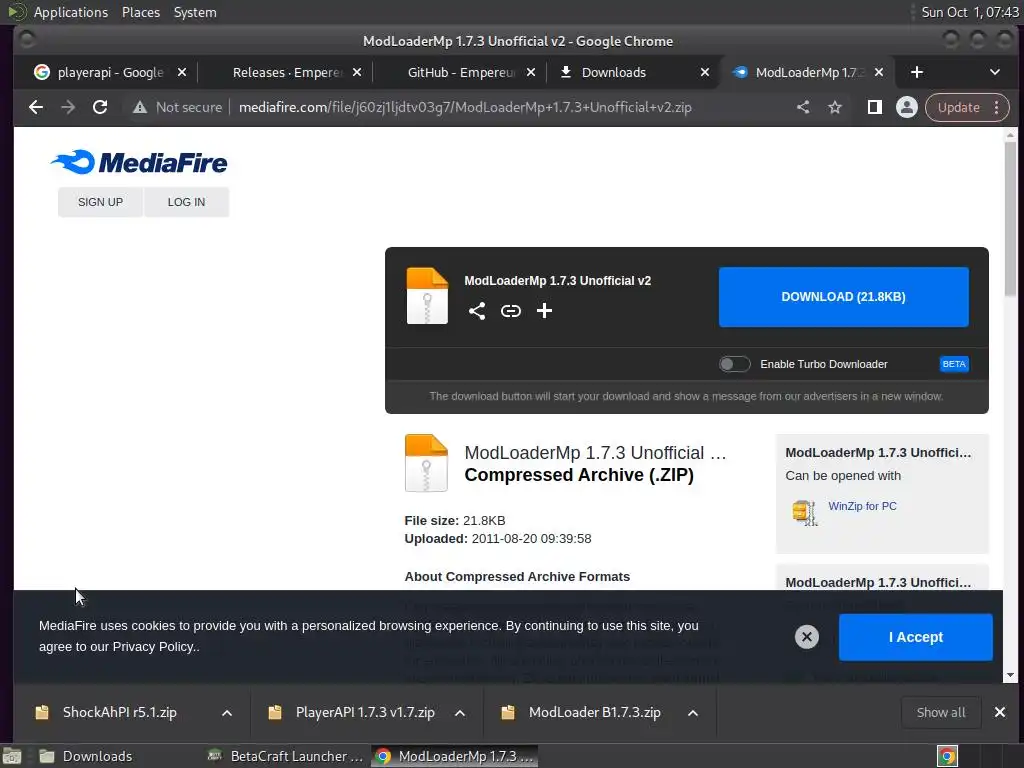
Task: Click the Chrome icon in the bottom panel tray
Action: tap(948, 756)
